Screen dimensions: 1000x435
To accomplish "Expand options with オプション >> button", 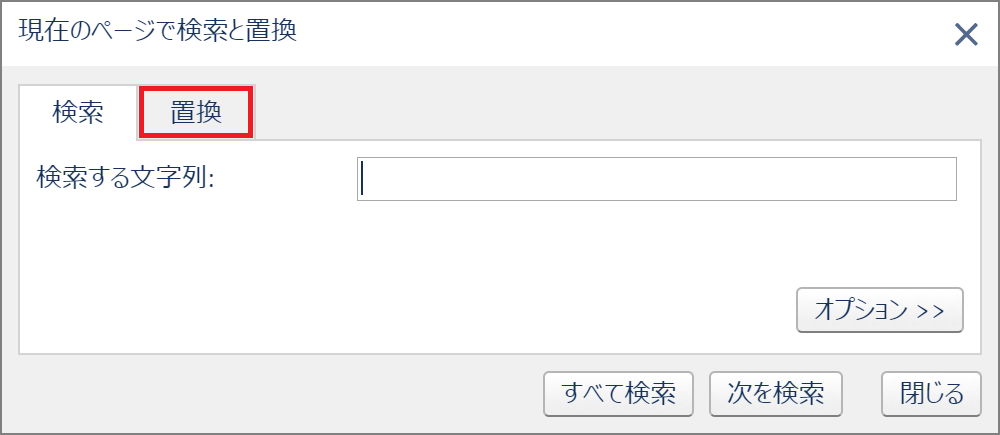I will [x=879, y=310].
